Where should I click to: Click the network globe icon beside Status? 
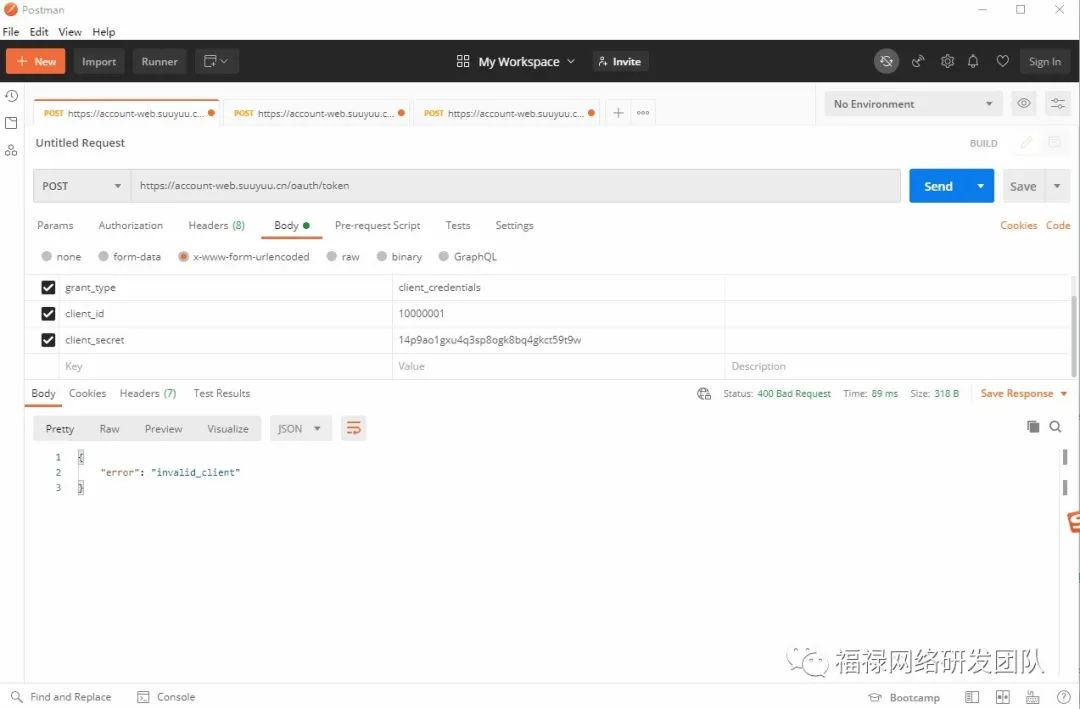coord(704,393)
